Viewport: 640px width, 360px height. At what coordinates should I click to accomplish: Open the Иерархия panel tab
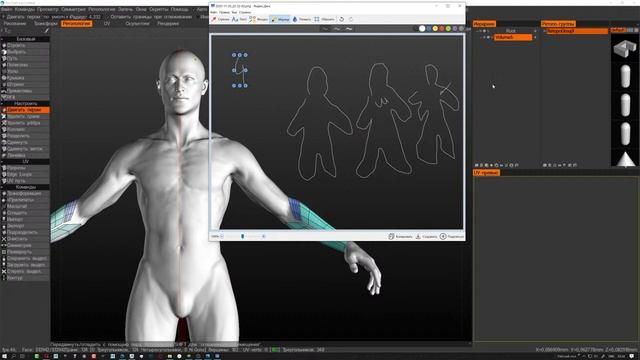(x=484, y=24)
